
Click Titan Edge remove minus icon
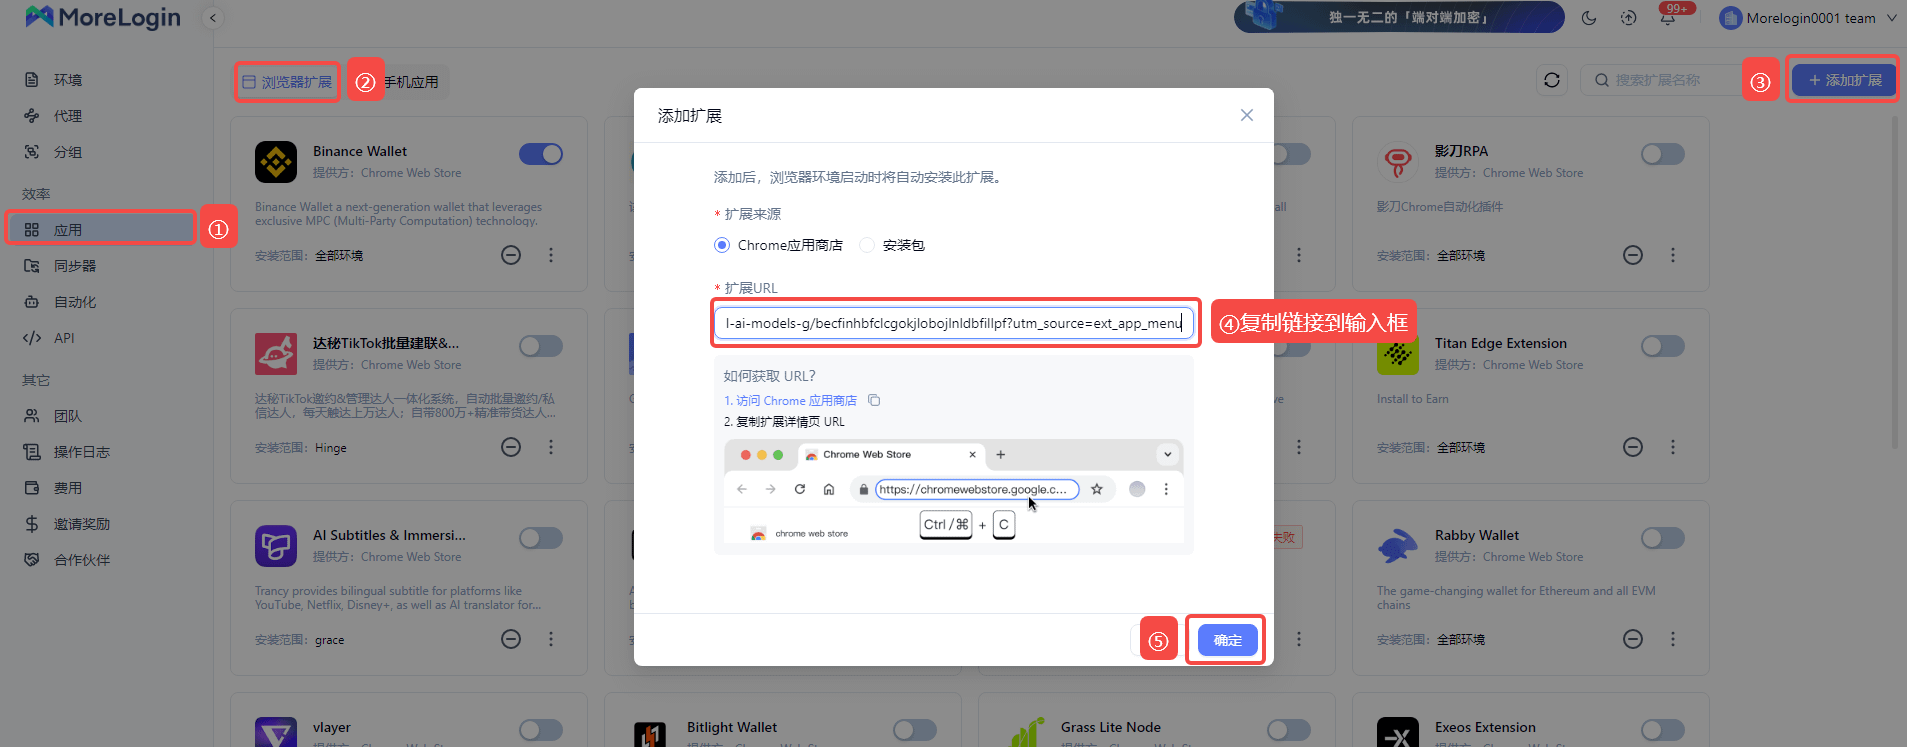tap(1633, 447)
